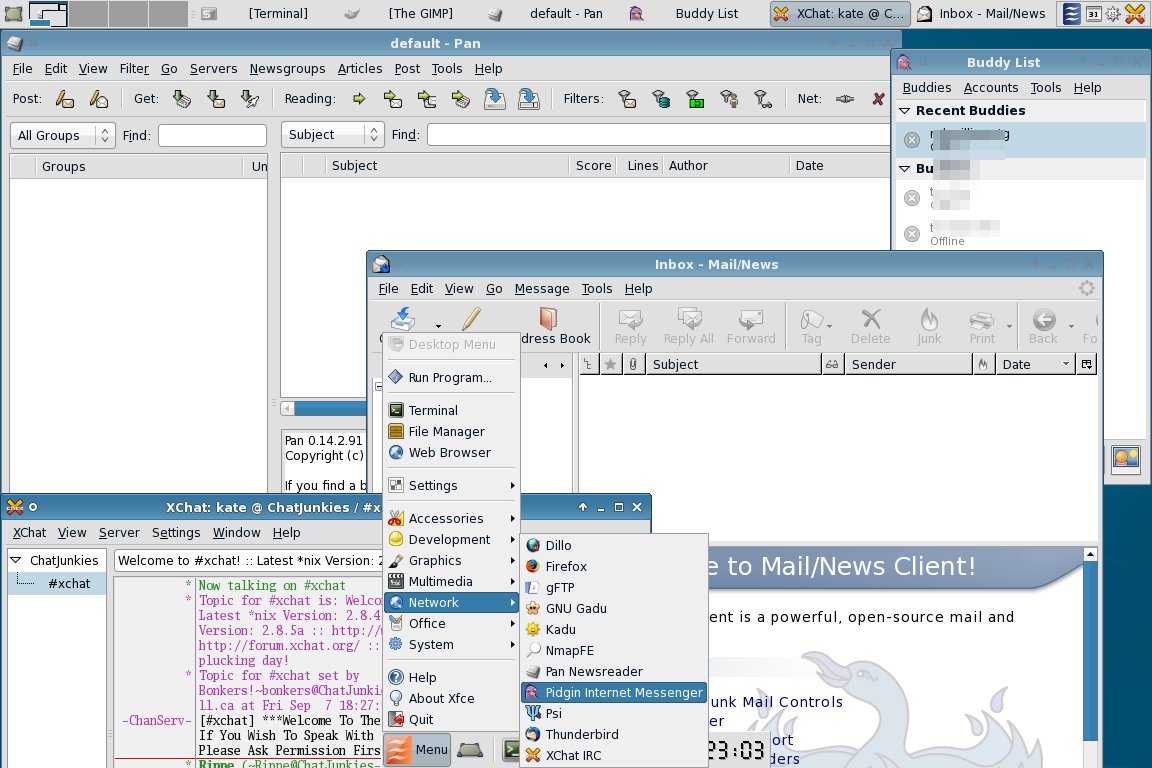Screen dimensions: 1152x768
Task: Click Author column header in Pan
Action: click(x=725, y=166)
